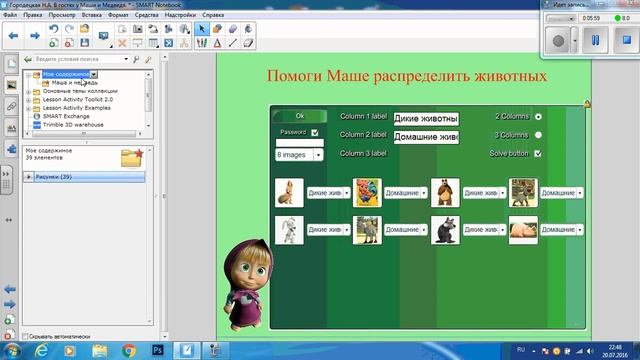Open the Файл menu
The width and height of the screenshot is (640, 360).
10,15
